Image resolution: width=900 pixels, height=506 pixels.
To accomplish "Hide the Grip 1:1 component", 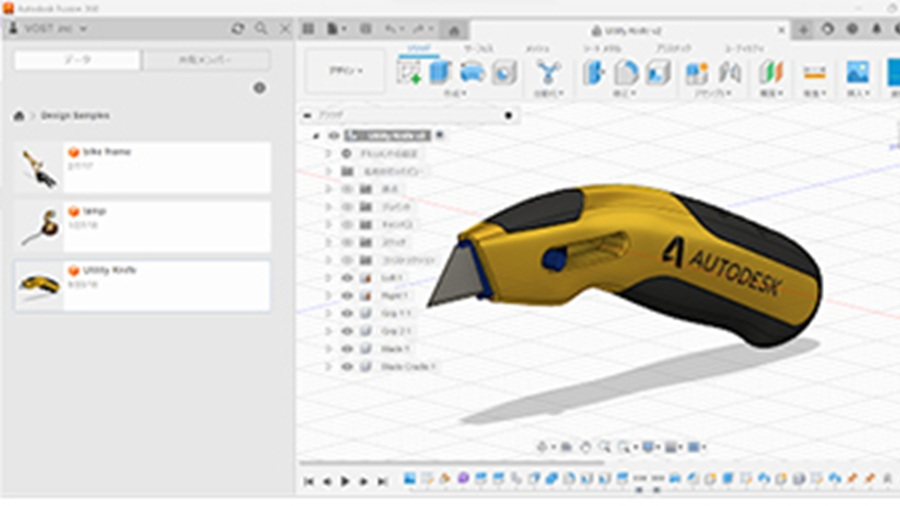I will (347, 313).
